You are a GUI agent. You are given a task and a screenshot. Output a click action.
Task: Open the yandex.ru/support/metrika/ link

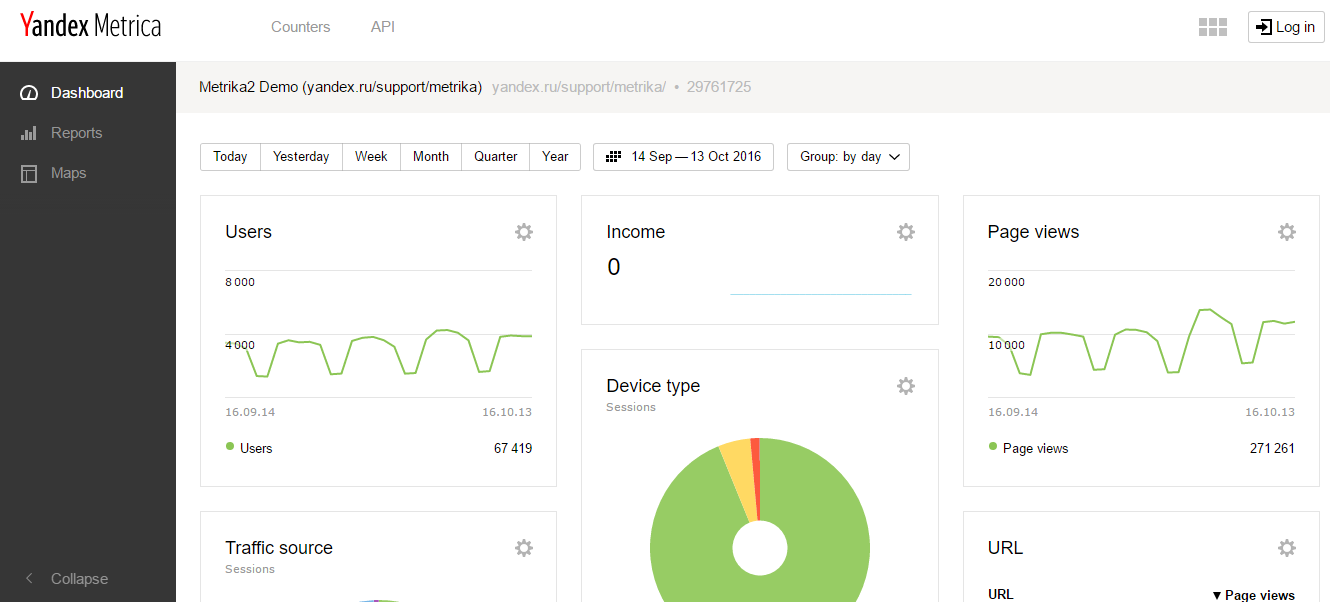(x=579, y=87)
